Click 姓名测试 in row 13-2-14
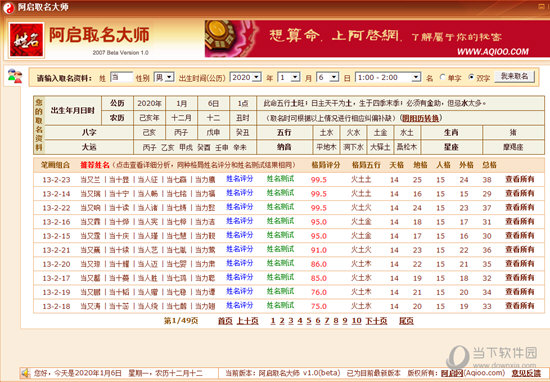 (x=280, y=193)
